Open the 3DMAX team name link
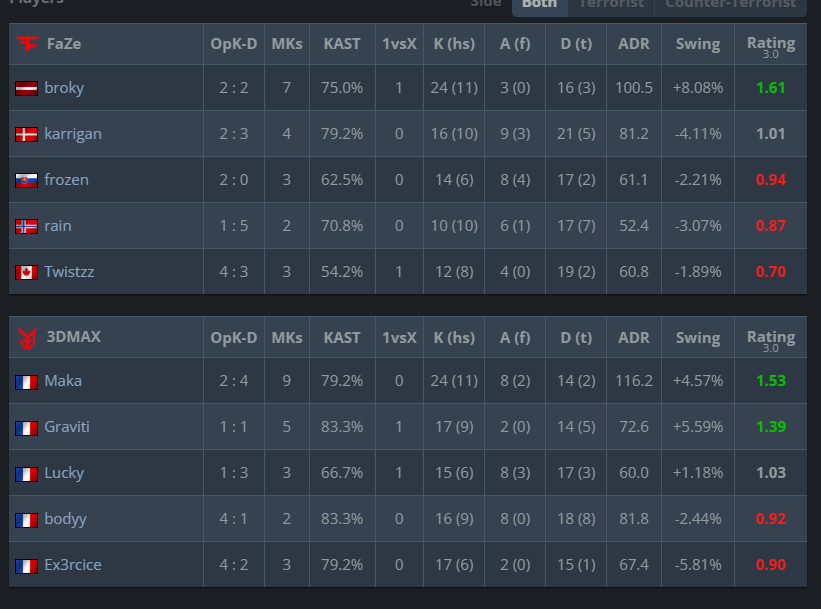821x609 pixels. click(x=74, y=337)
